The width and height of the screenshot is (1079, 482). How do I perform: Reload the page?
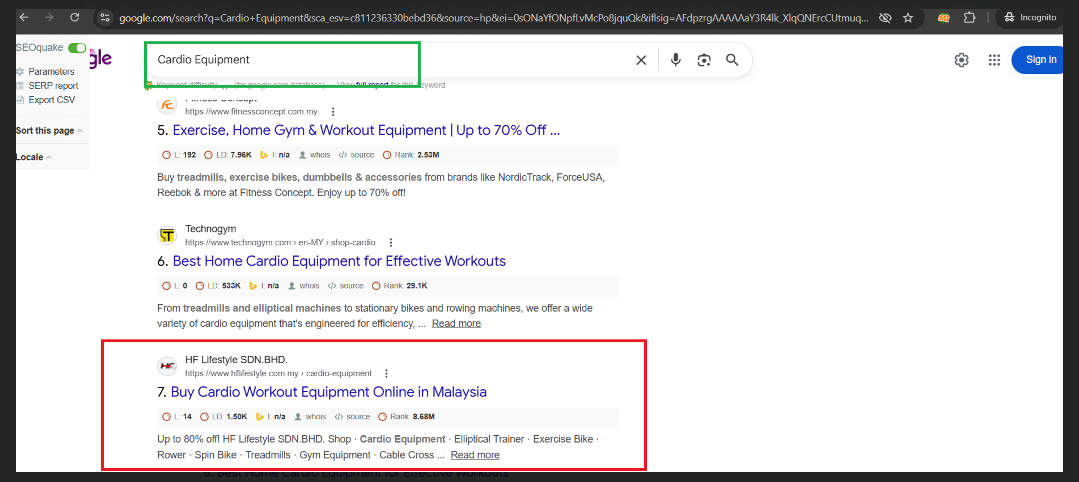[x=75, y=18]
